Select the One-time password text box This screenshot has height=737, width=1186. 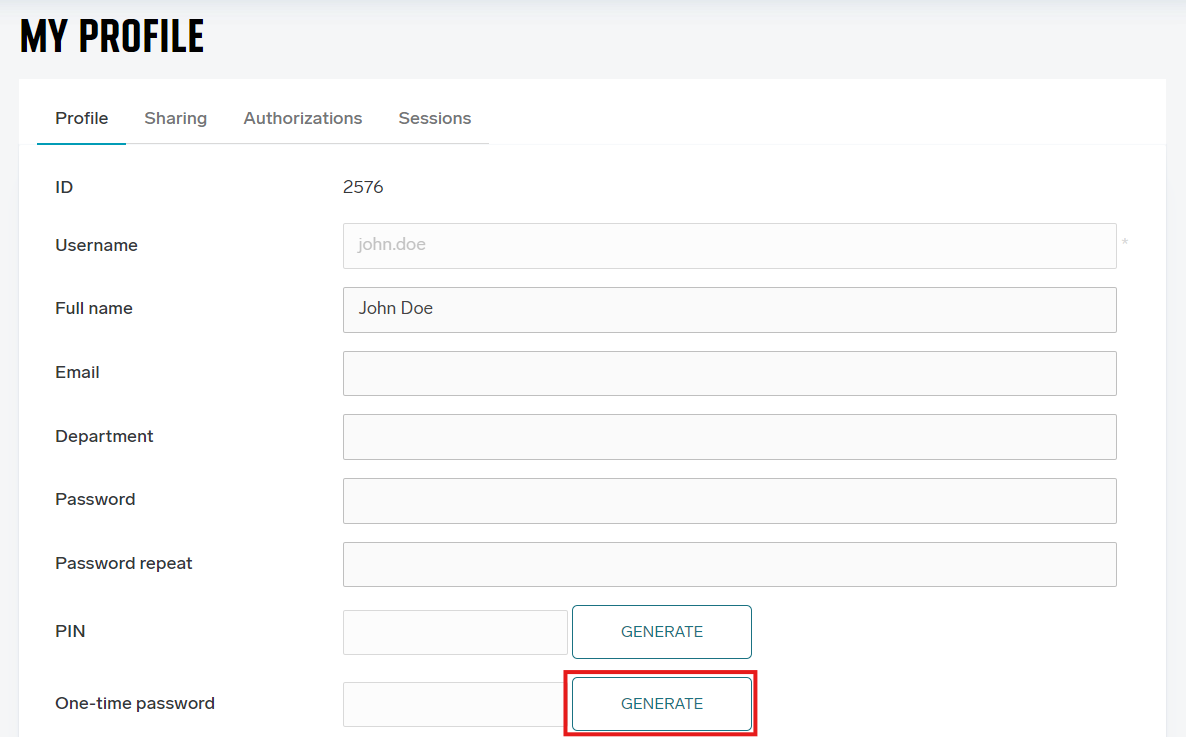455,704
